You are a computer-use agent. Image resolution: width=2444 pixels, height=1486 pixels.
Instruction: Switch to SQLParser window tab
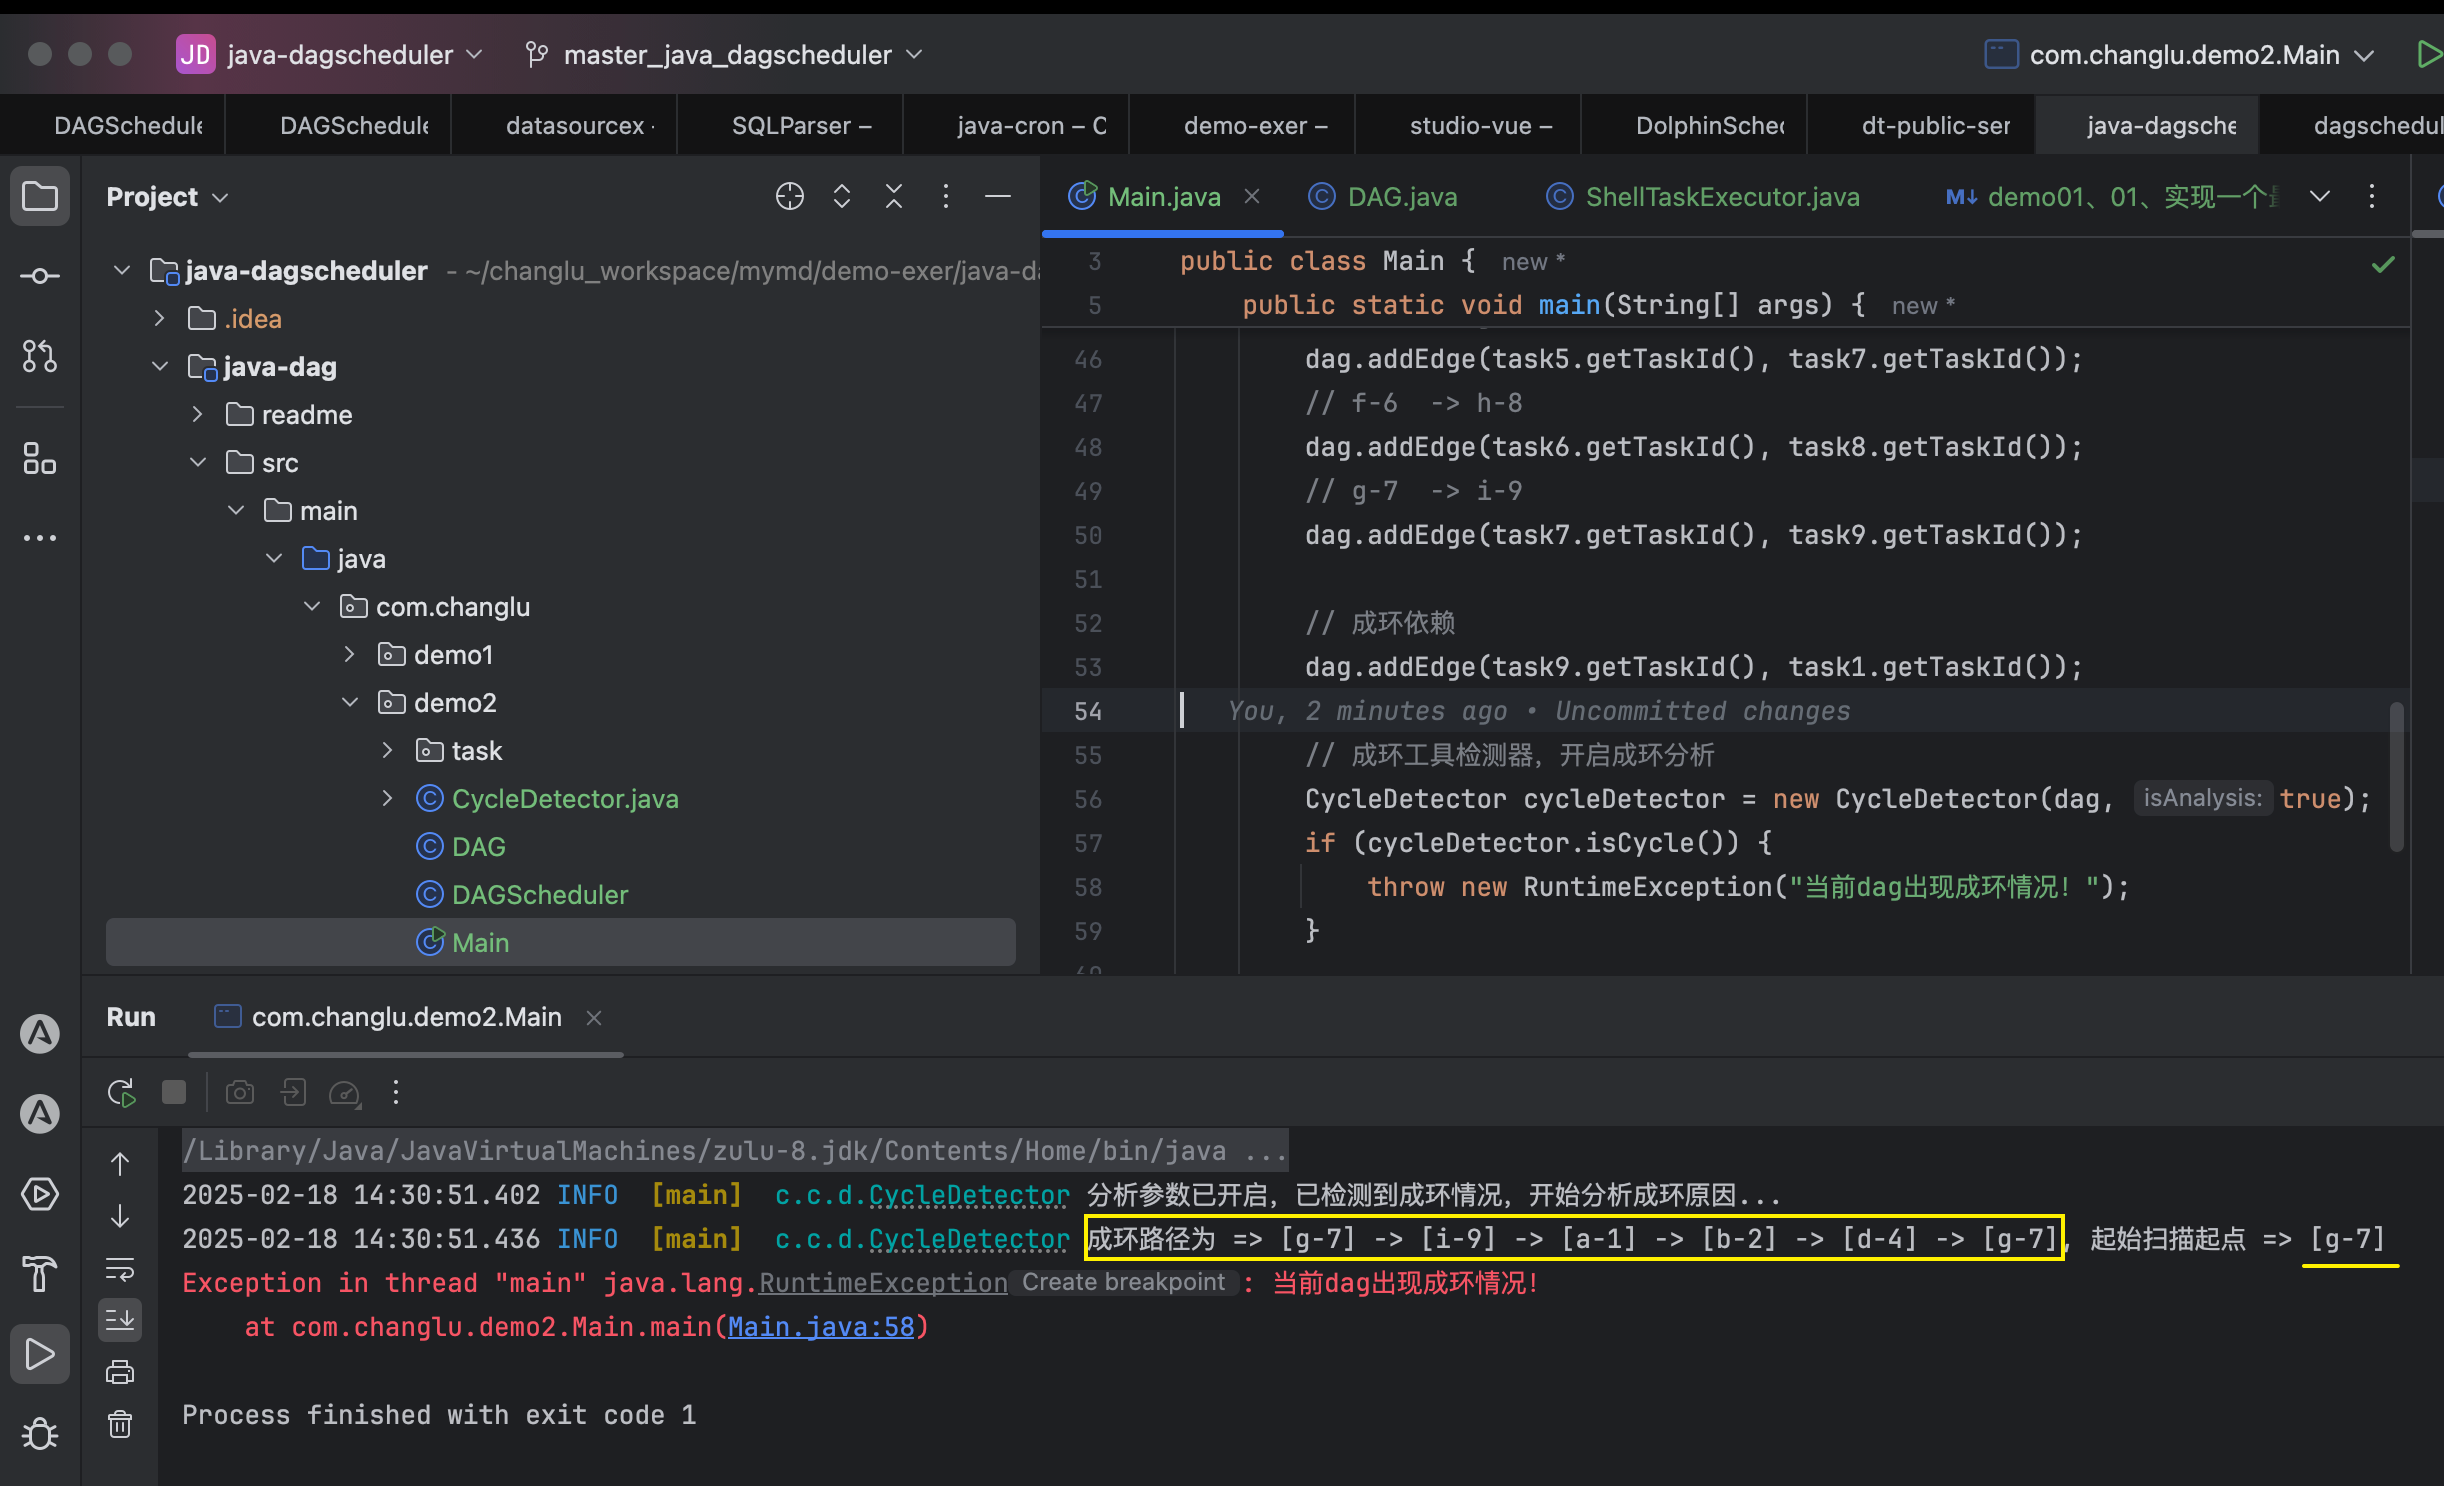click(x=790, y=125)
